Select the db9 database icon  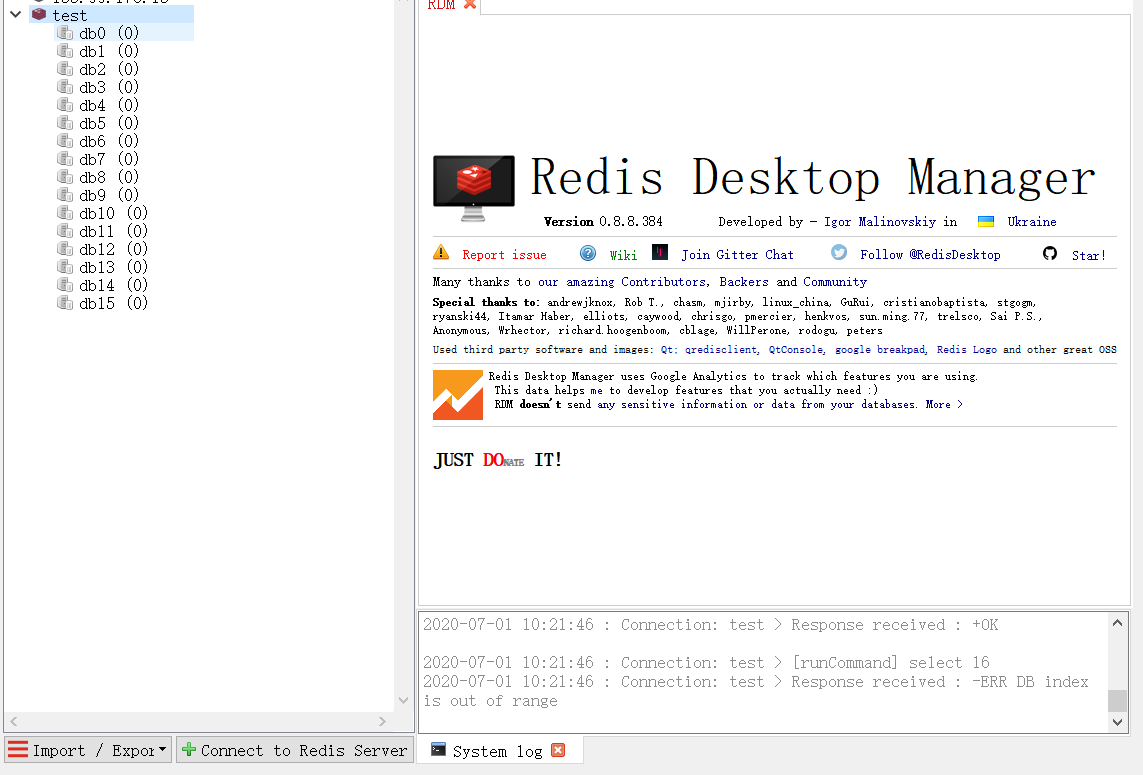coord(65,195)
